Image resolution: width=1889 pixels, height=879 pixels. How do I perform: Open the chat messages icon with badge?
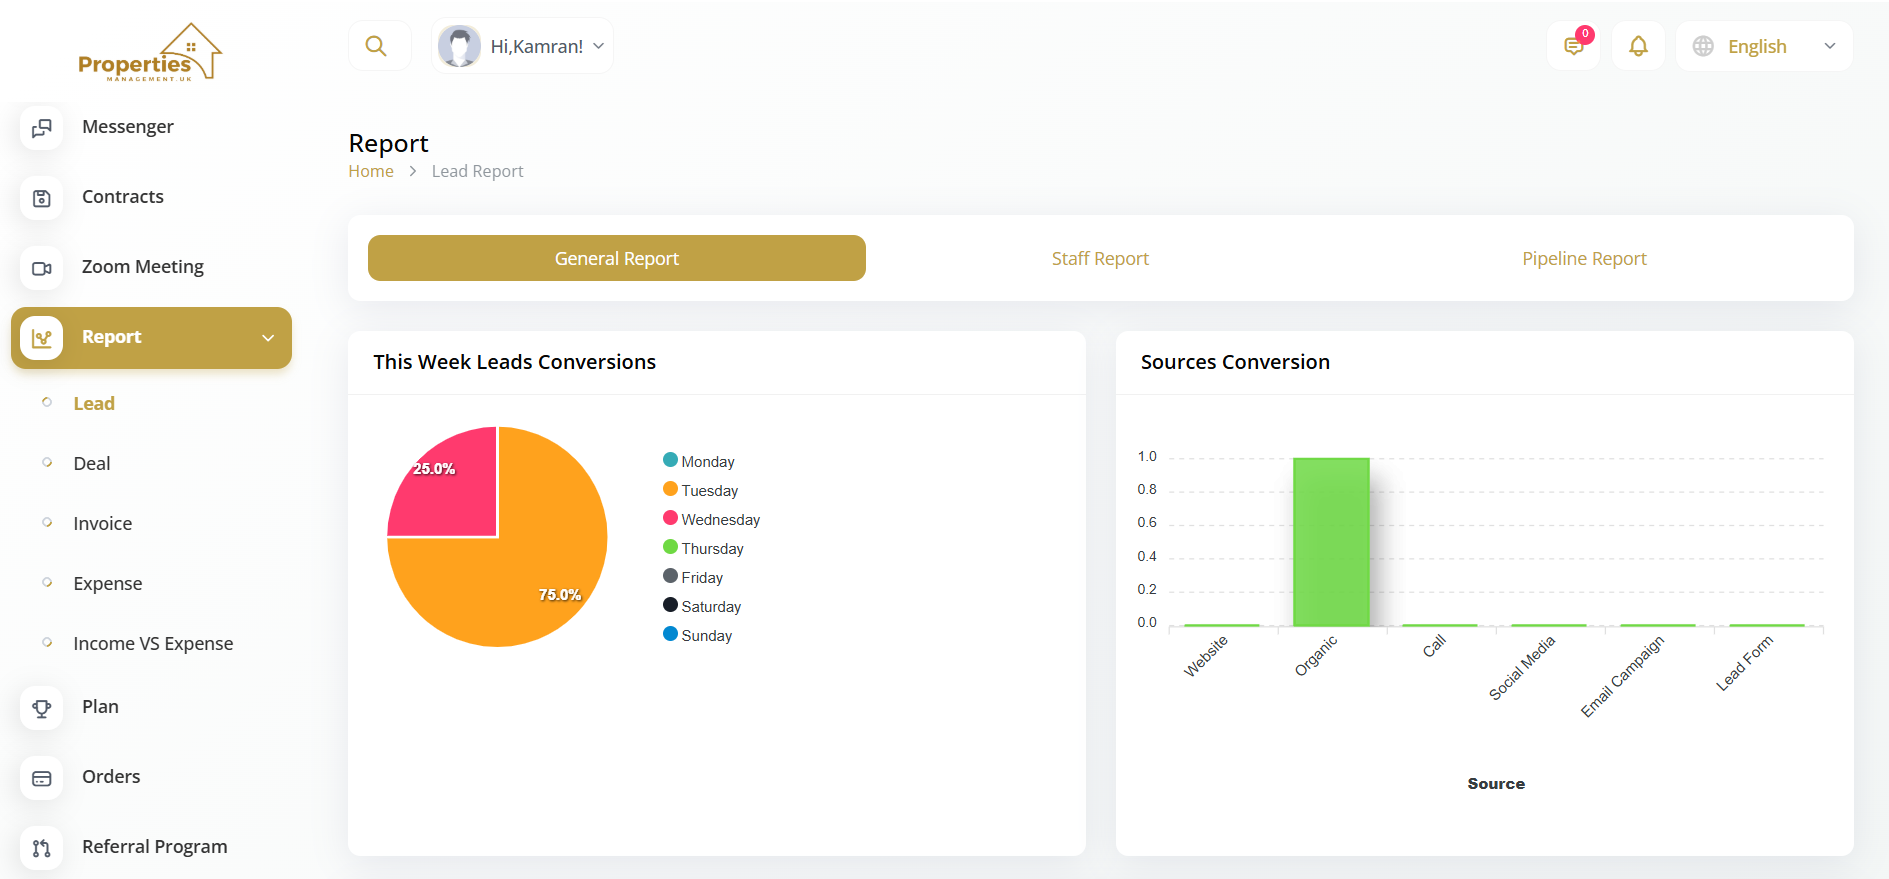click(x=1573, y=46)
